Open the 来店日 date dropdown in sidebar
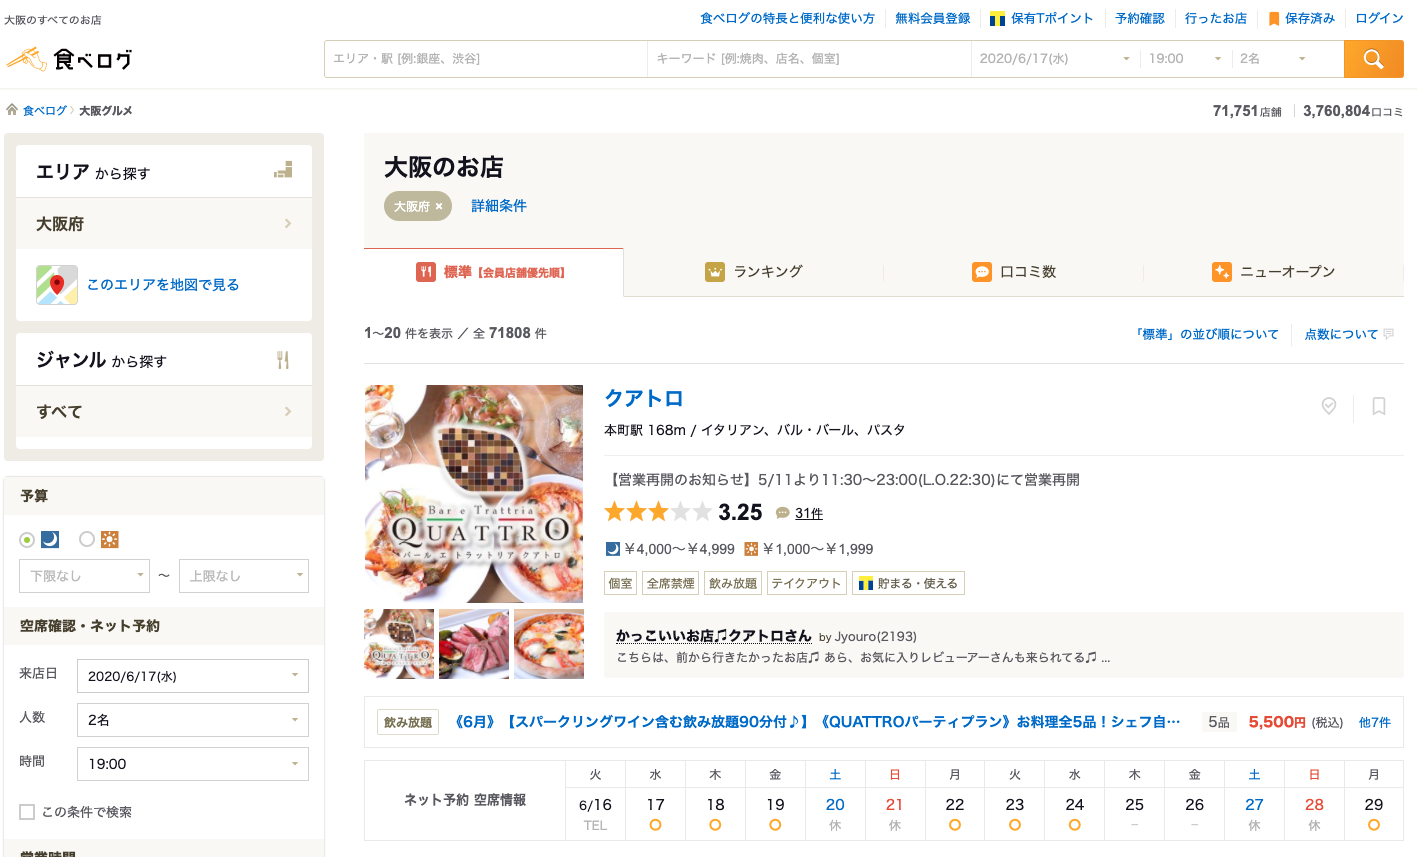The height and width of the screenshot is (857, 1417). (x=193, y=676)
